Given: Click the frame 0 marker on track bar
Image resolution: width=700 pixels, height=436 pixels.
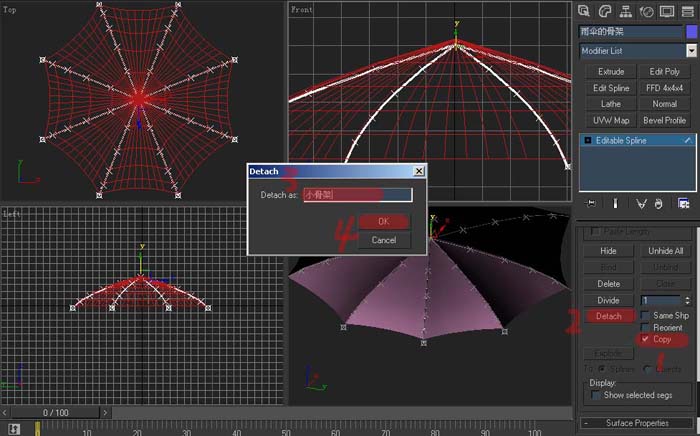Looking at the screenshot, I should 38,430.
